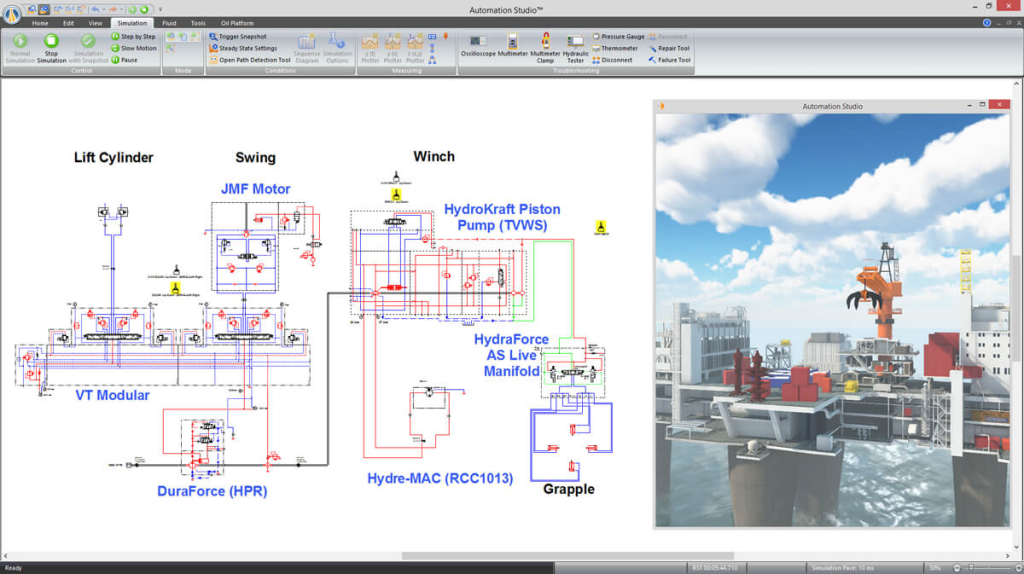Click the vertical scrollbar of diagram
Screen dimensions: 1024x574
[1016, 307]
